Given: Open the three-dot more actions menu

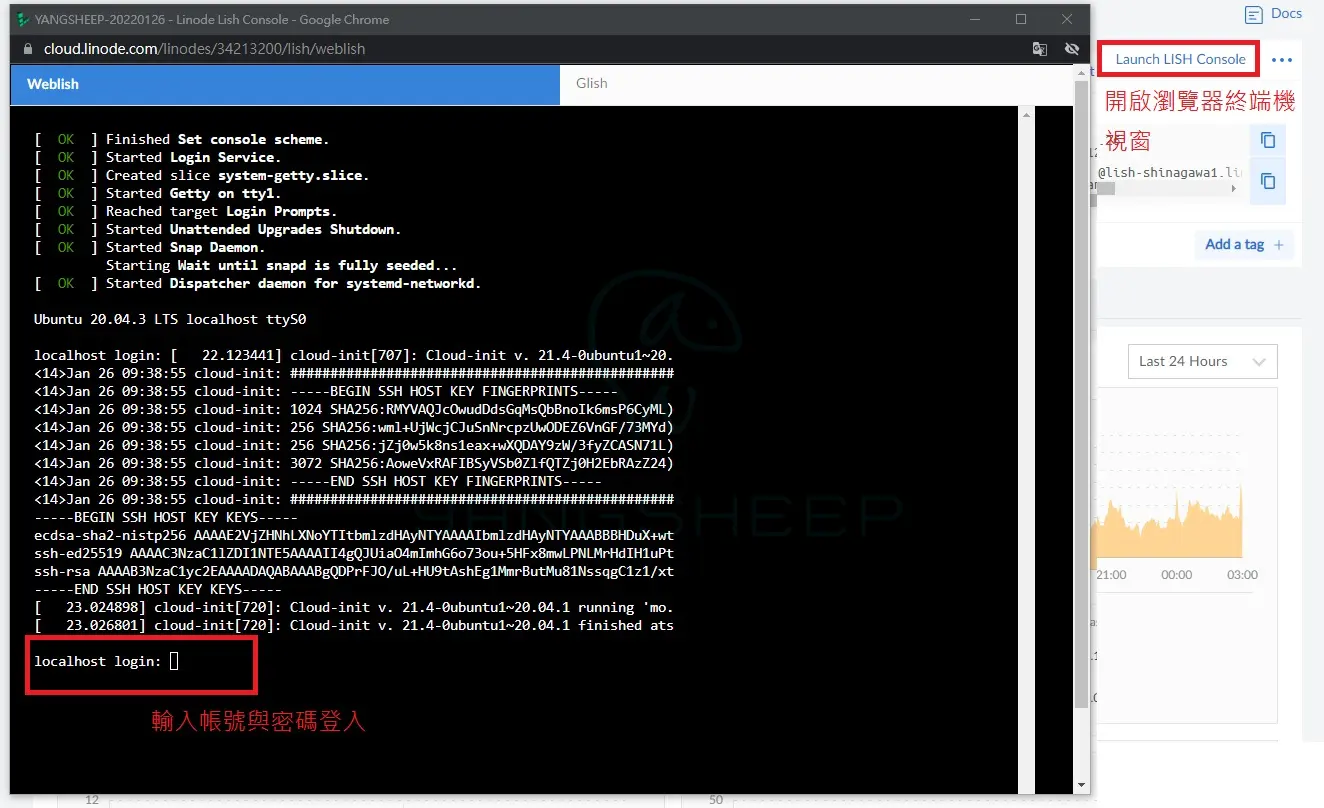Looking at the screenshot, I should coord(1281,60).
